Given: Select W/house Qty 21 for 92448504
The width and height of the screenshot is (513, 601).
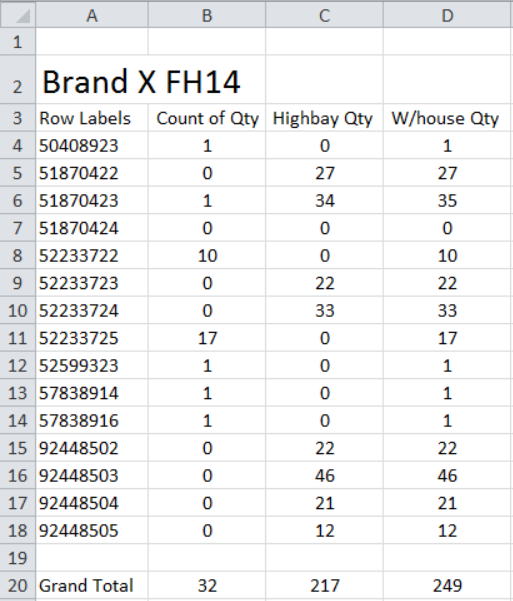Looking at the screenshot, I should 447,503.
